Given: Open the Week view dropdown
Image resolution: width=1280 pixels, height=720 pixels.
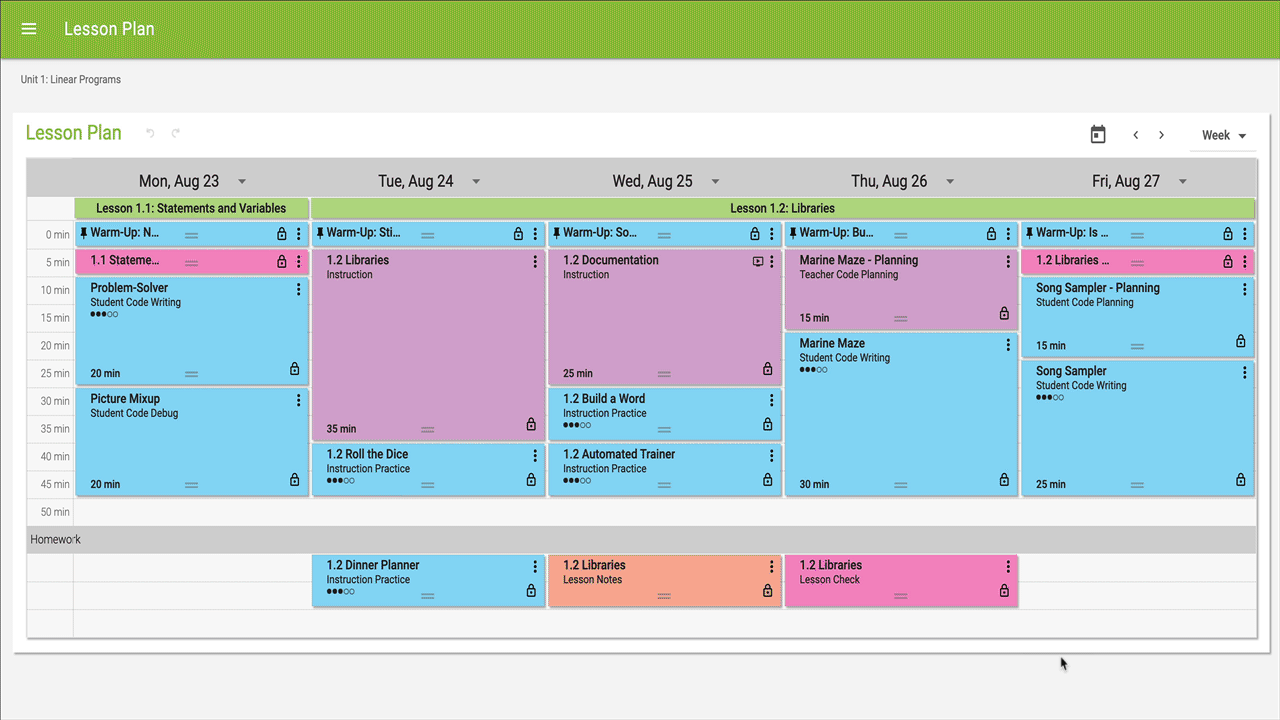Looking at the screenshot, I should [1223, 136].
